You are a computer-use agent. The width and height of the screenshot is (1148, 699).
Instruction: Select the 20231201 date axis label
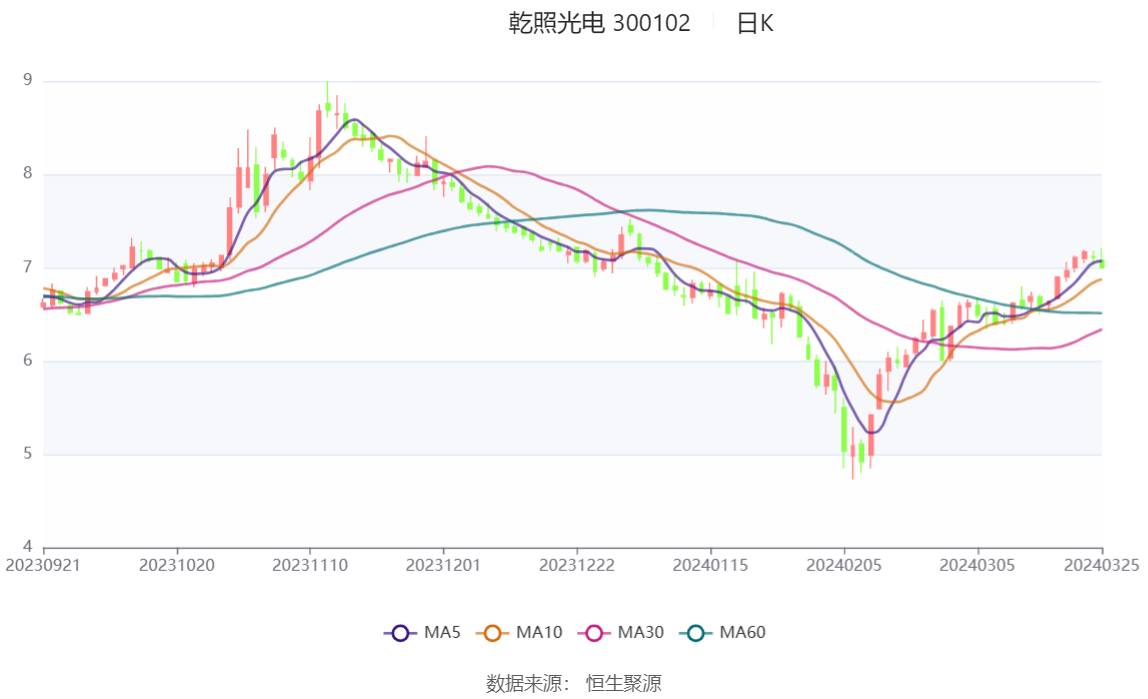pyautogui.click(x=443, y=566)
